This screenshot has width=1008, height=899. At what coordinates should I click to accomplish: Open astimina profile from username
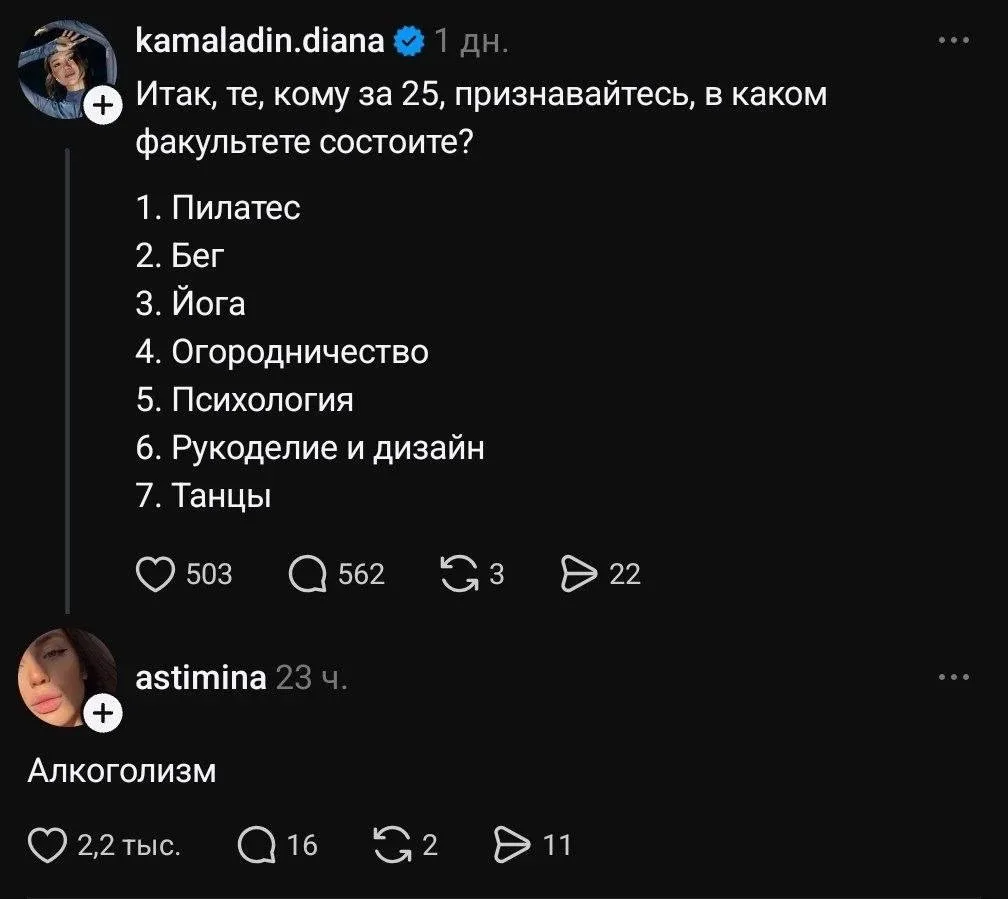point(201,678)
